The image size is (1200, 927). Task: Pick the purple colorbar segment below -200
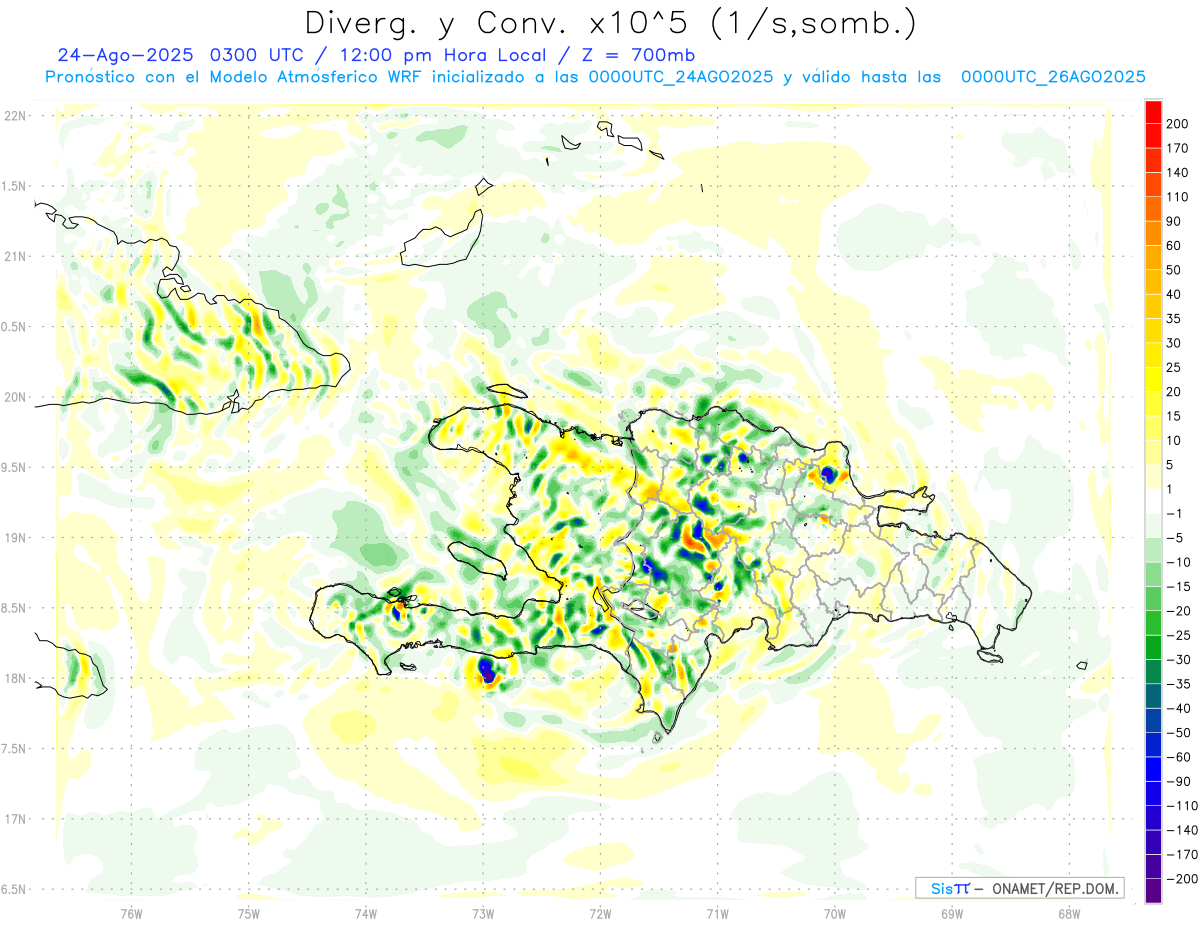point(1153,891)
